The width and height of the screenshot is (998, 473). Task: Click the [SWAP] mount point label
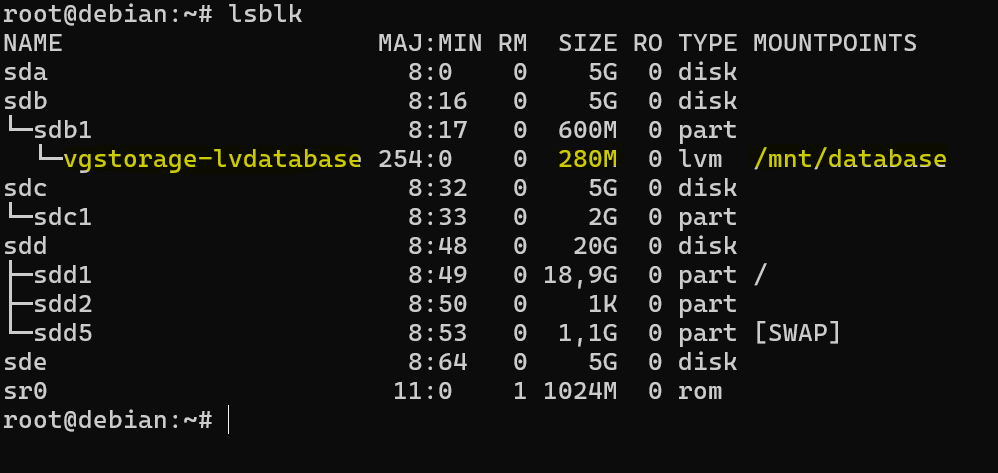click(x=797, y=334)
